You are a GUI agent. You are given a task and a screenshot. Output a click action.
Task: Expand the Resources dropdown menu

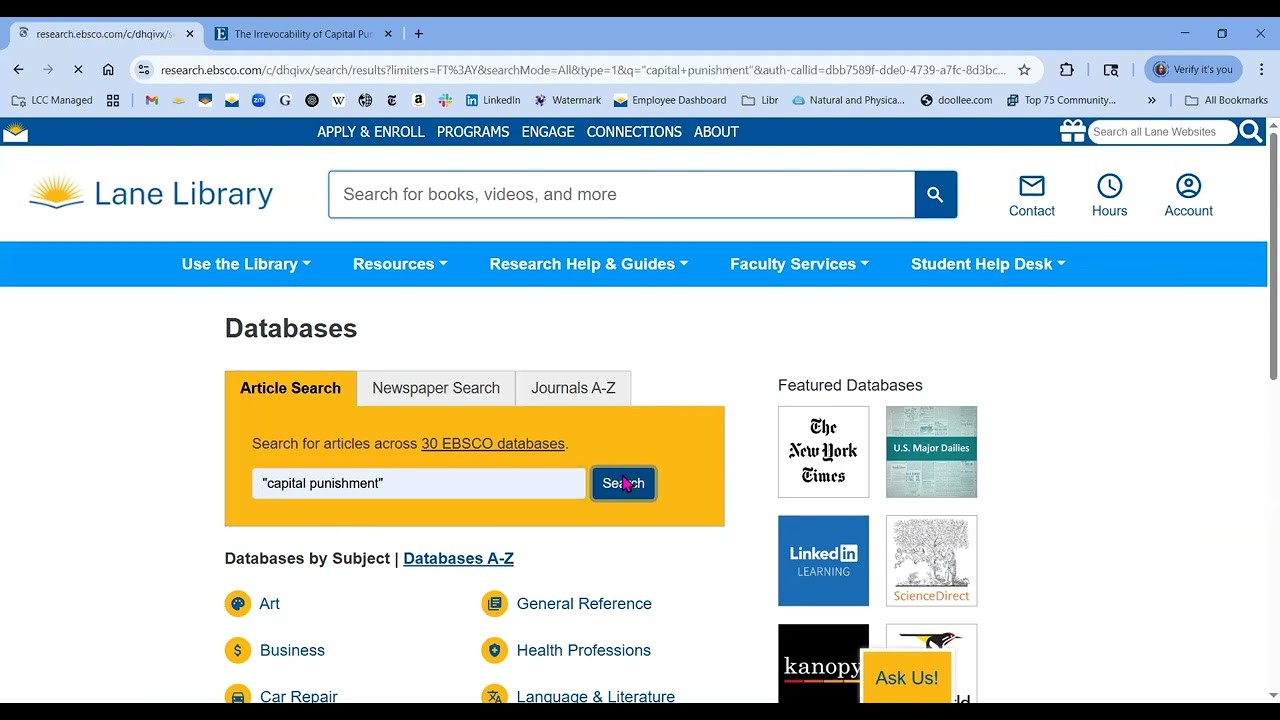tap(400, 264)
